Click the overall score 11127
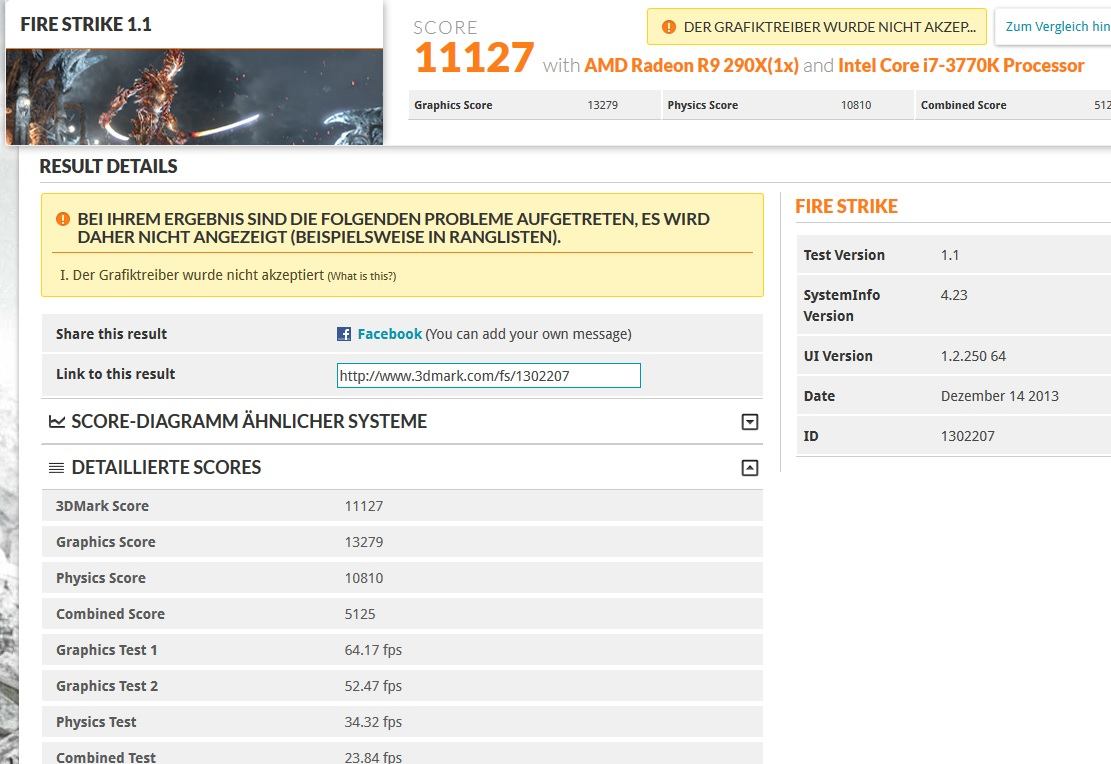This screenshot has height=764, width=1111. click(474, 57)
